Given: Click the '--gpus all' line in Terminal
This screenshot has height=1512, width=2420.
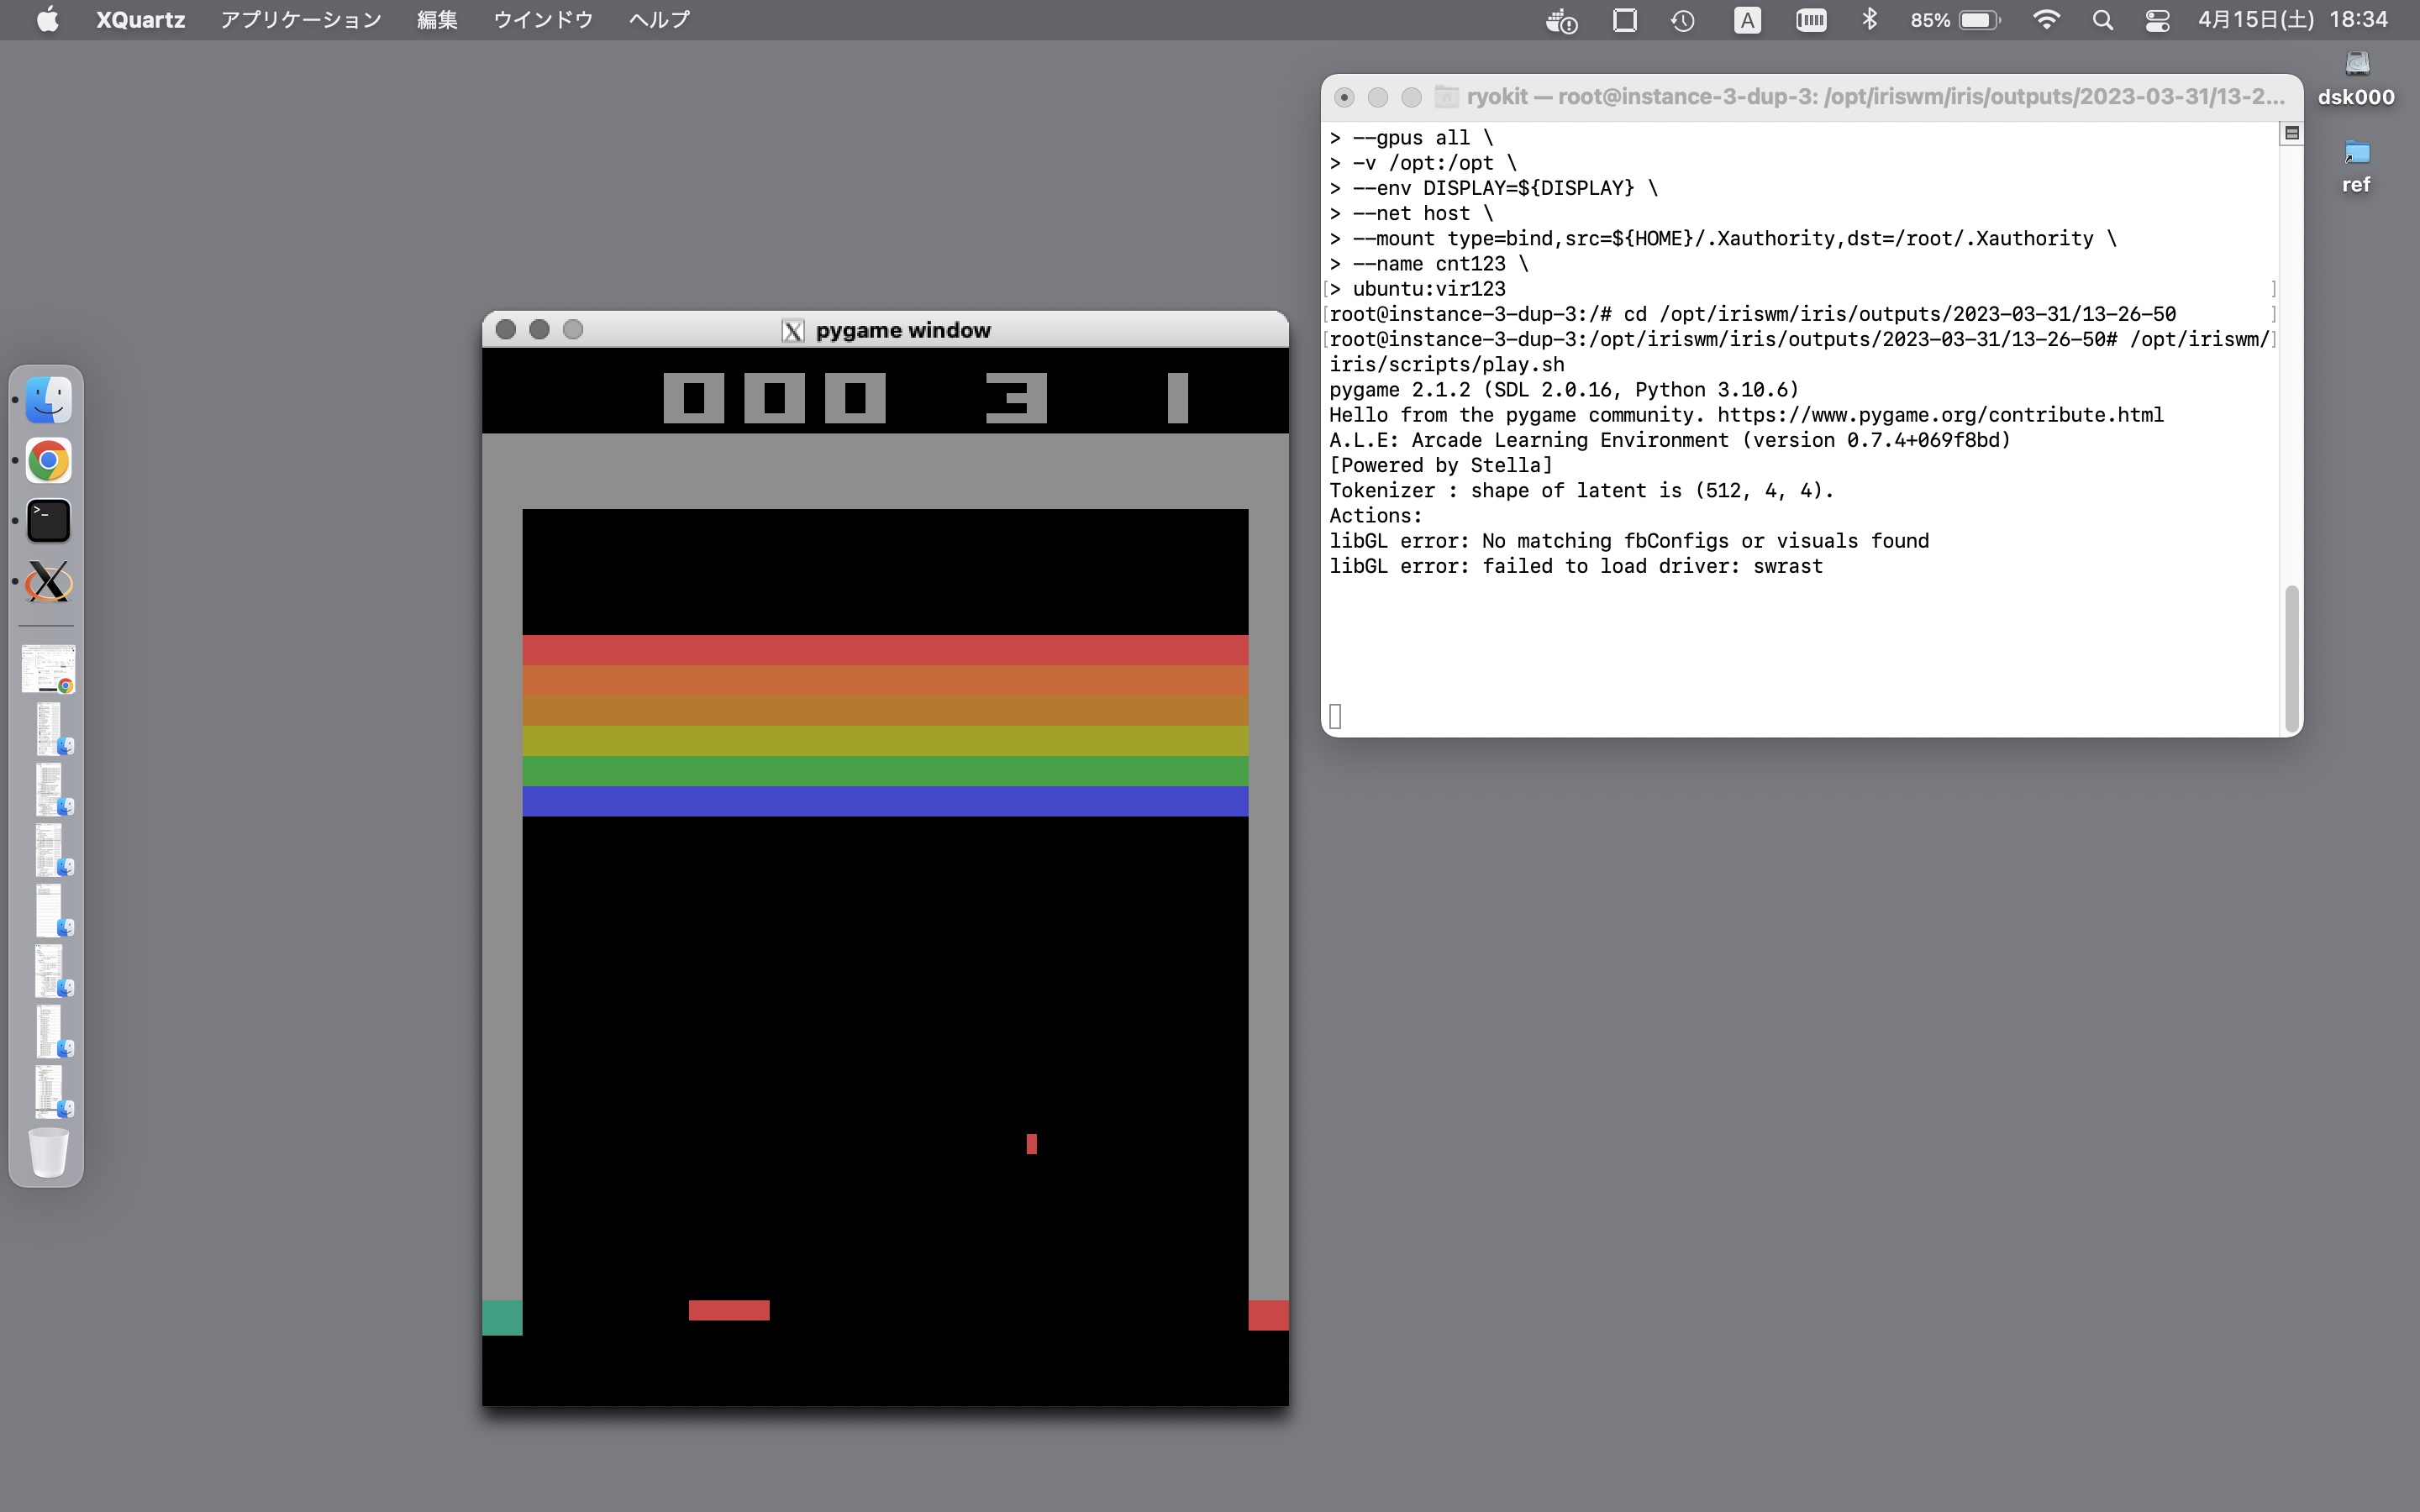Looking at the screenshot, I should coord(1411,138).
